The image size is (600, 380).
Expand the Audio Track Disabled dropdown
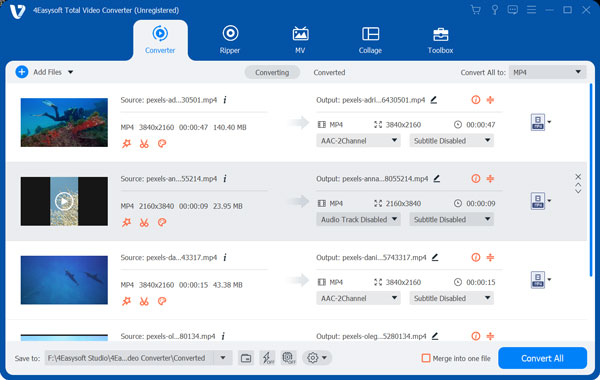[x=358, y=220]
